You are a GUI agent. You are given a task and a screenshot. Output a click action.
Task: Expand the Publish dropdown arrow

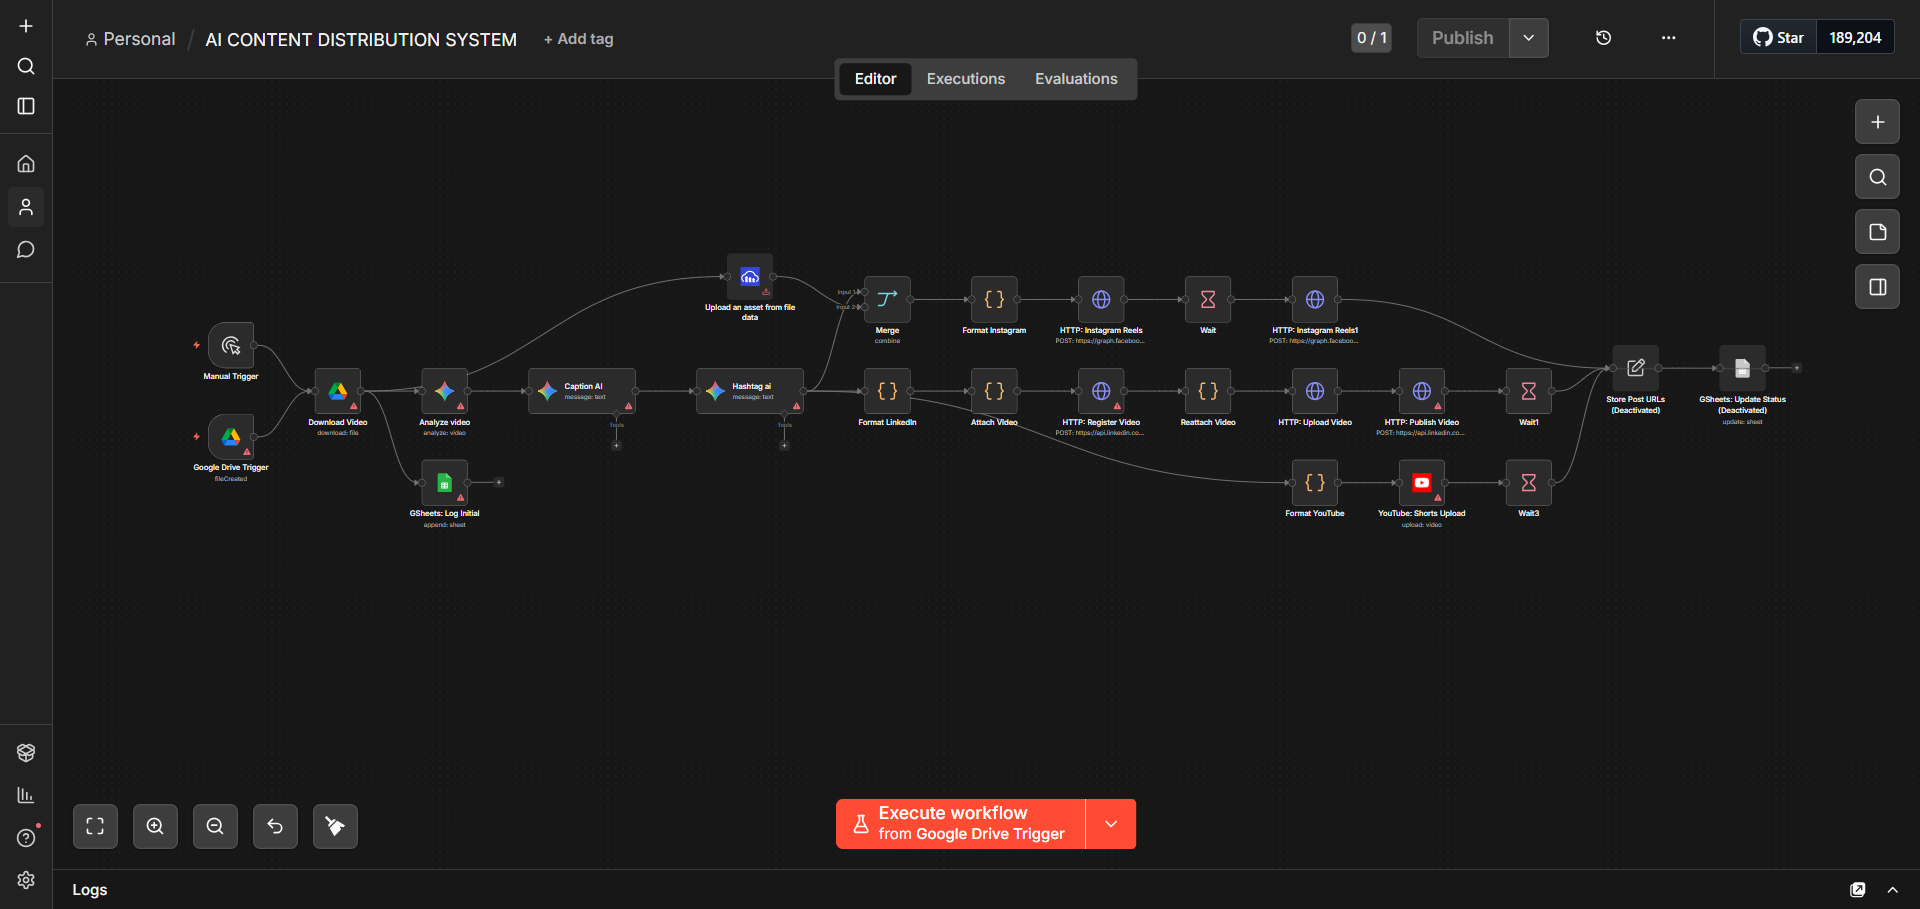pyautogui.click(x=1528, y=38)
